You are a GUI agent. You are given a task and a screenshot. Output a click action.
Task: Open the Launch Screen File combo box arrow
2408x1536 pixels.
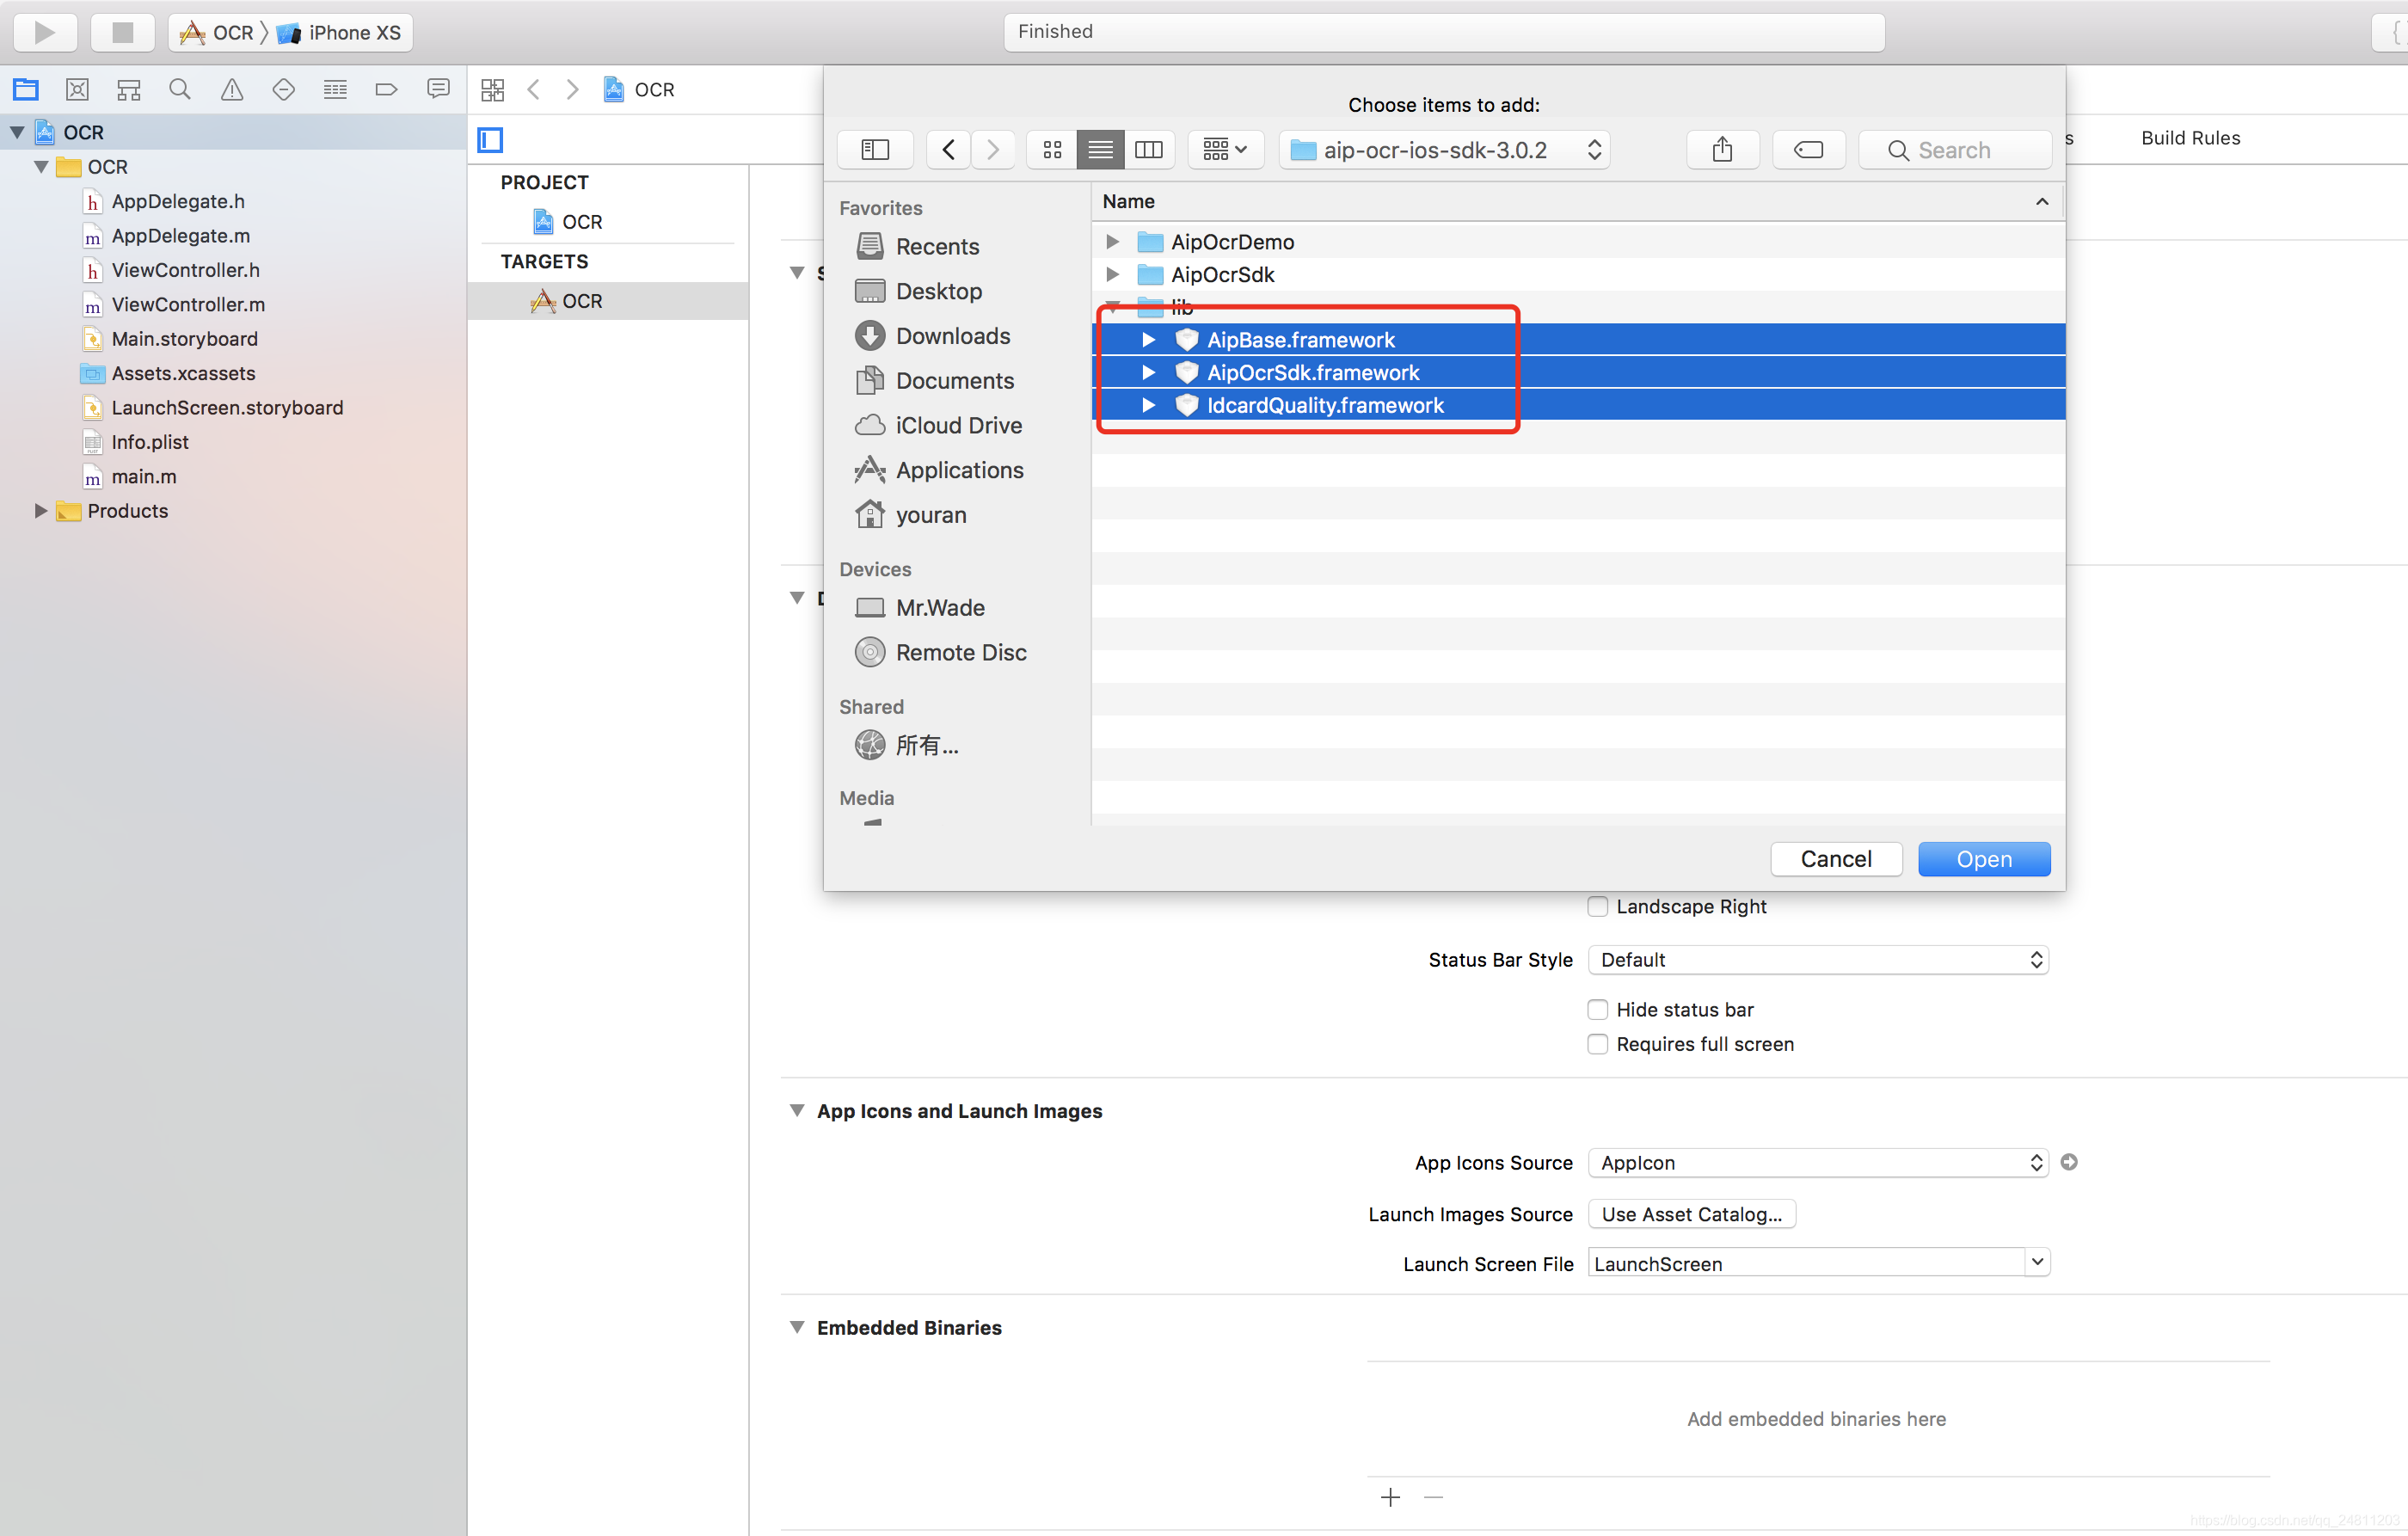2037,1263
